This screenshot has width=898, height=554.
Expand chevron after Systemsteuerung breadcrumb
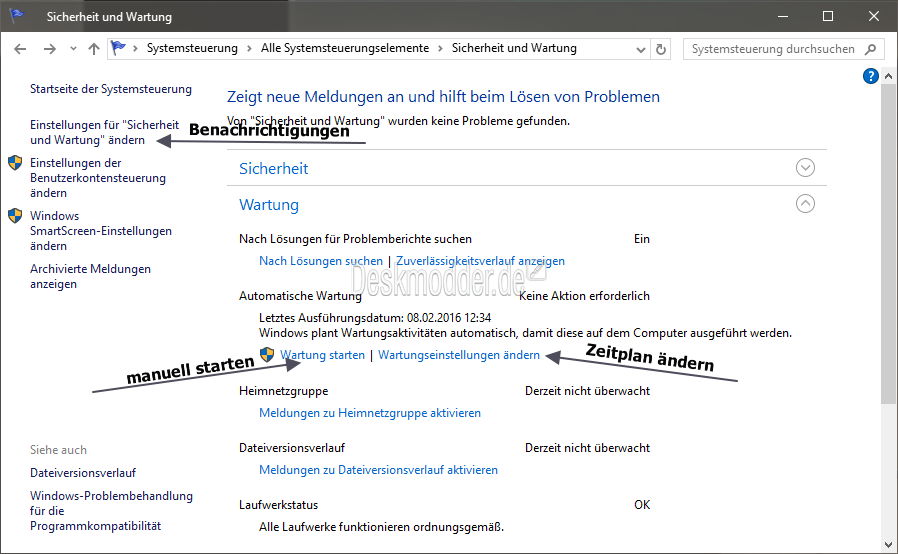(249, 49)
